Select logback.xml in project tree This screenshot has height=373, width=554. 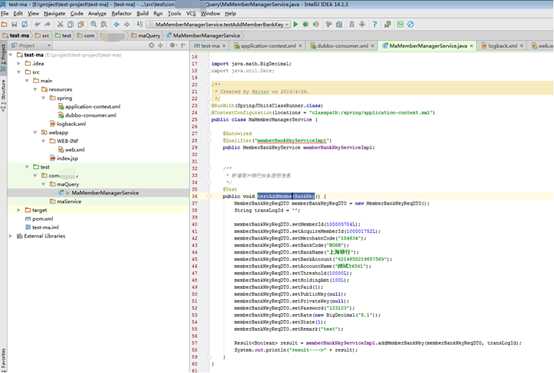pyautogui.click(x=67, y=124)
